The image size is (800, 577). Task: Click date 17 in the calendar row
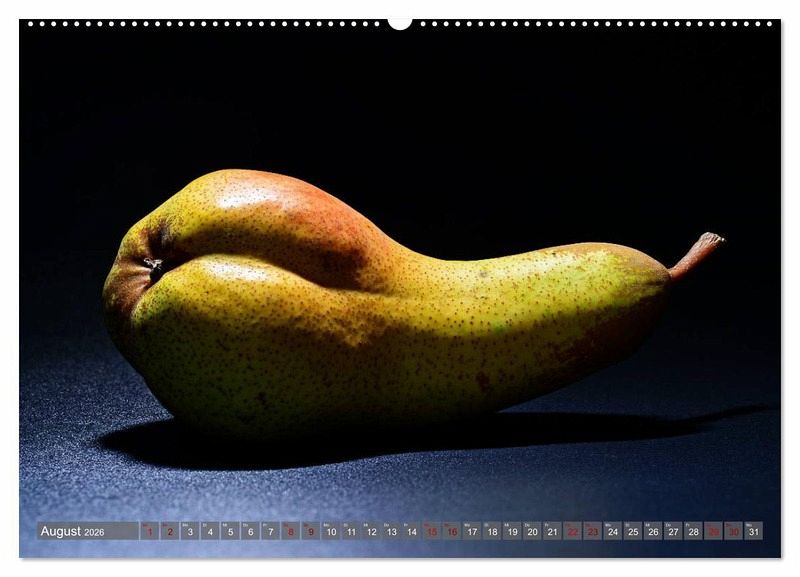click(x=472, y=531)
